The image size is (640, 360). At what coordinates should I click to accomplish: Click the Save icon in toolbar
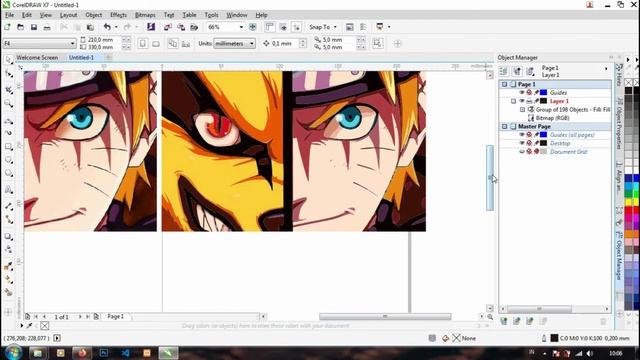pyautogui.click(x=34, y=27)
